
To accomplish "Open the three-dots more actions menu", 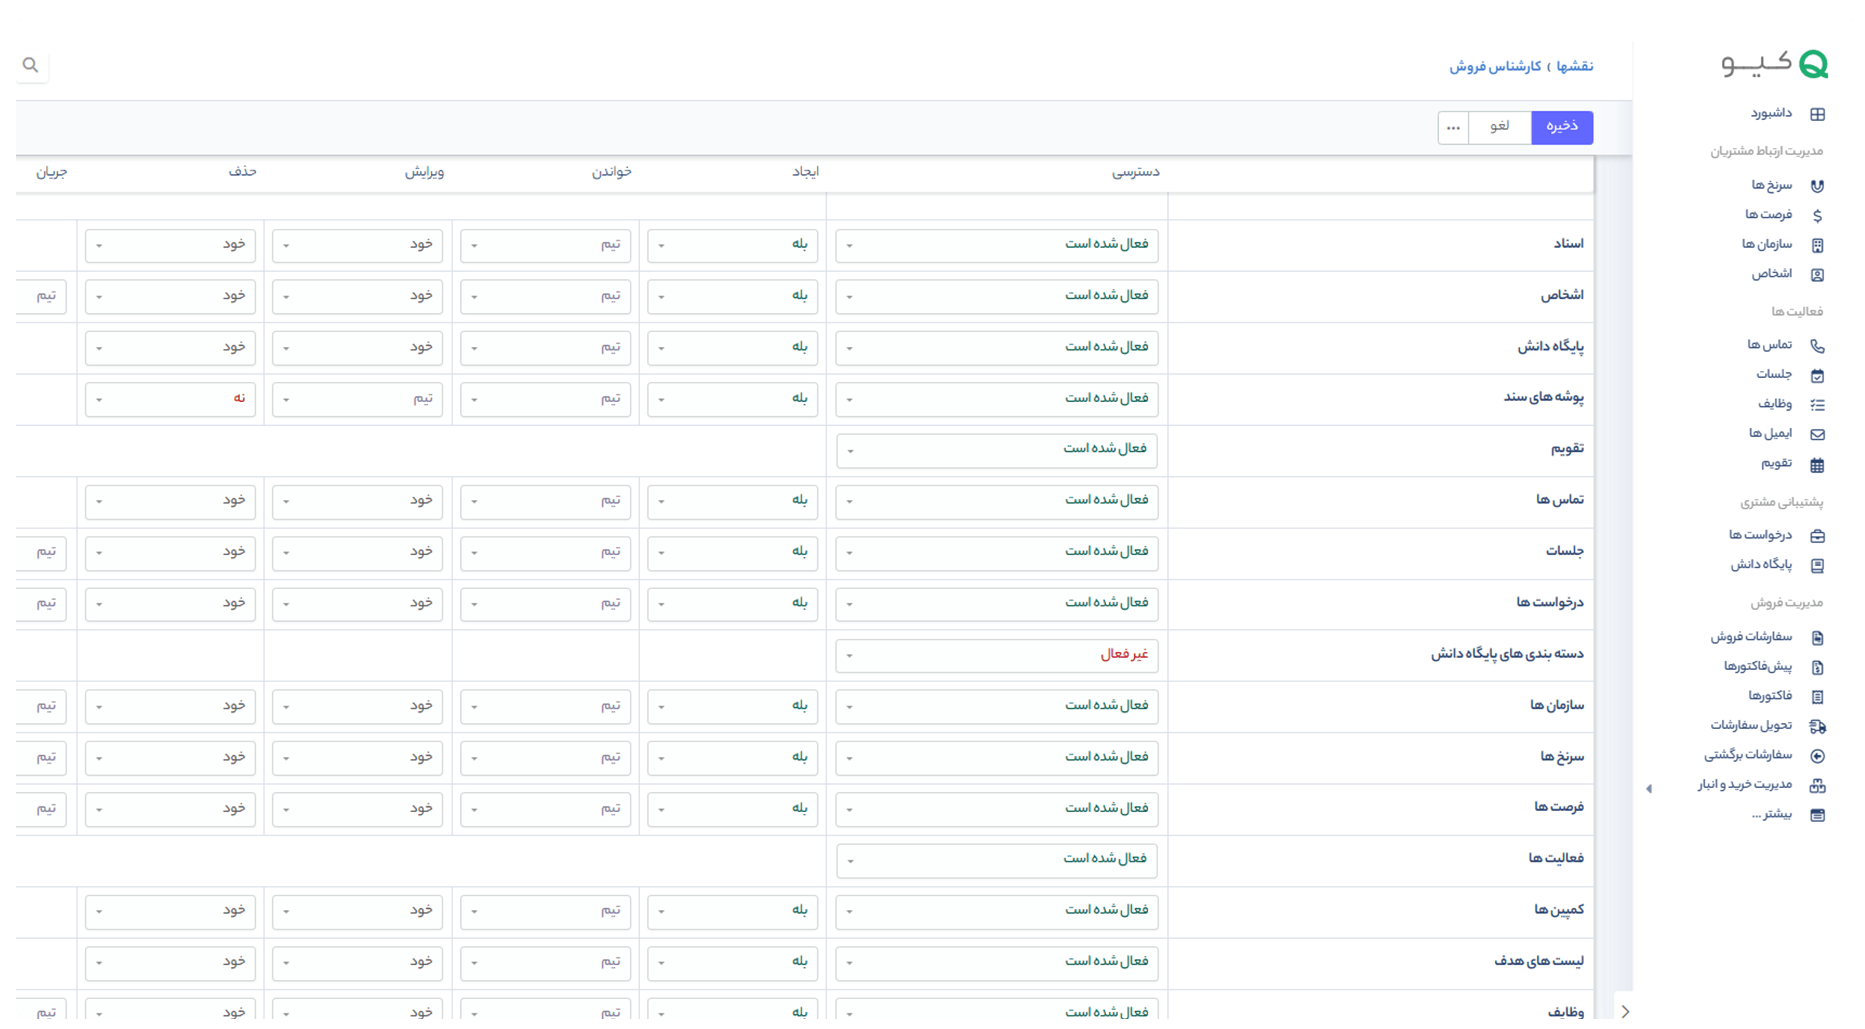I will [1453, 127].
